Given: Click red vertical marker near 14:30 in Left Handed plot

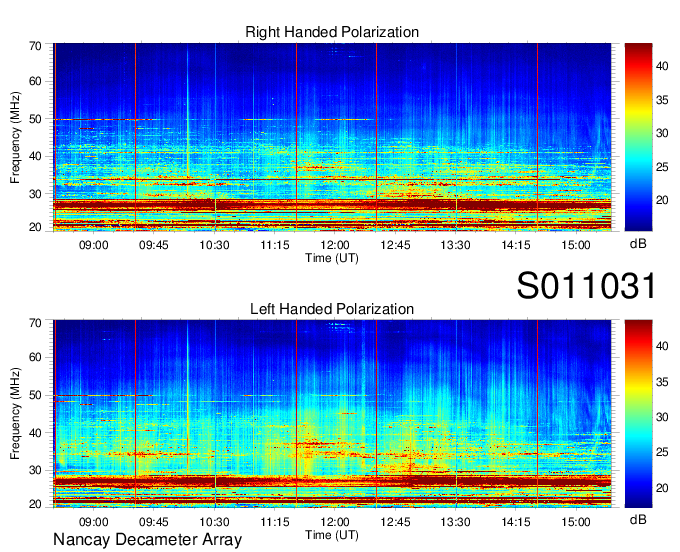Looking at the screenshot, I should click(x=537, y=414).
